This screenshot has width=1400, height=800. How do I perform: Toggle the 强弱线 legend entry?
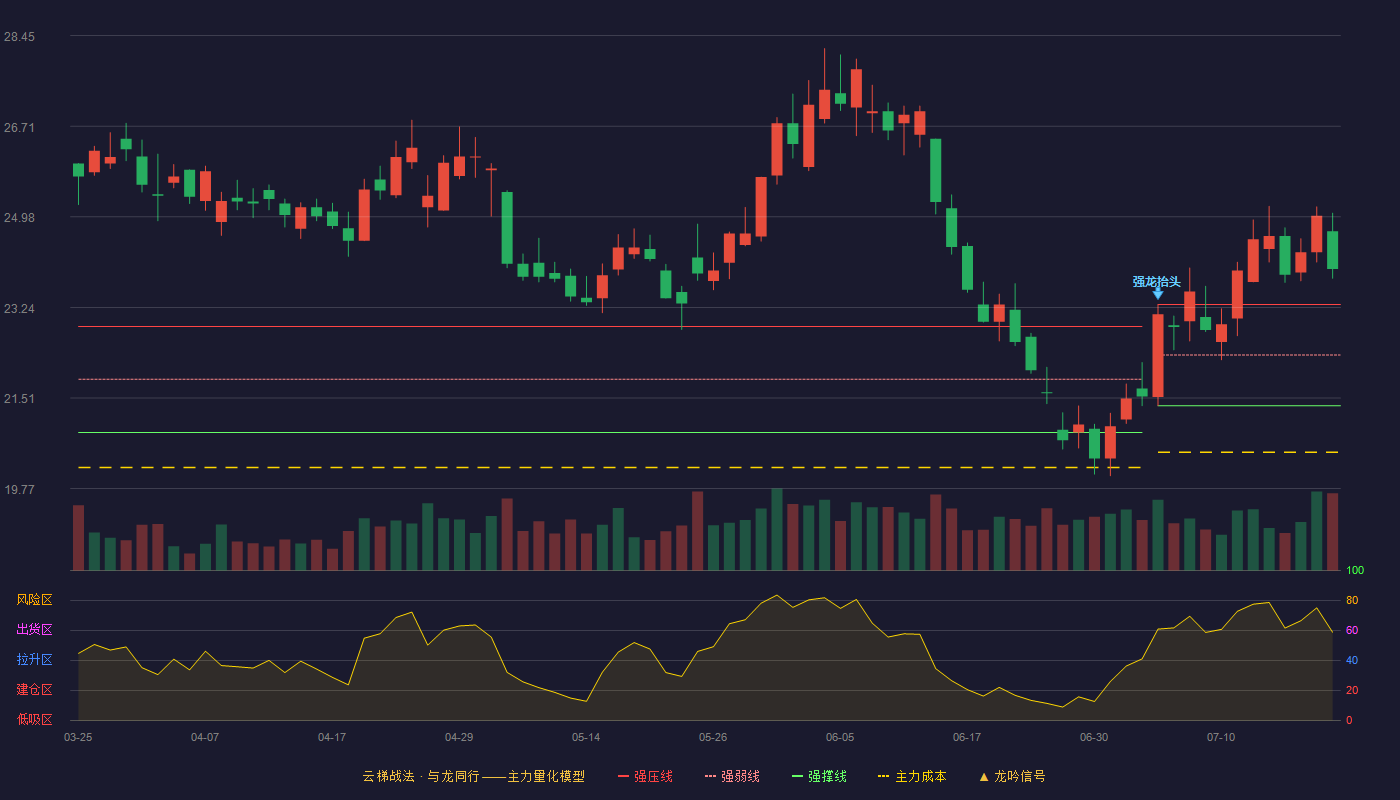click(x=732, y=776)
